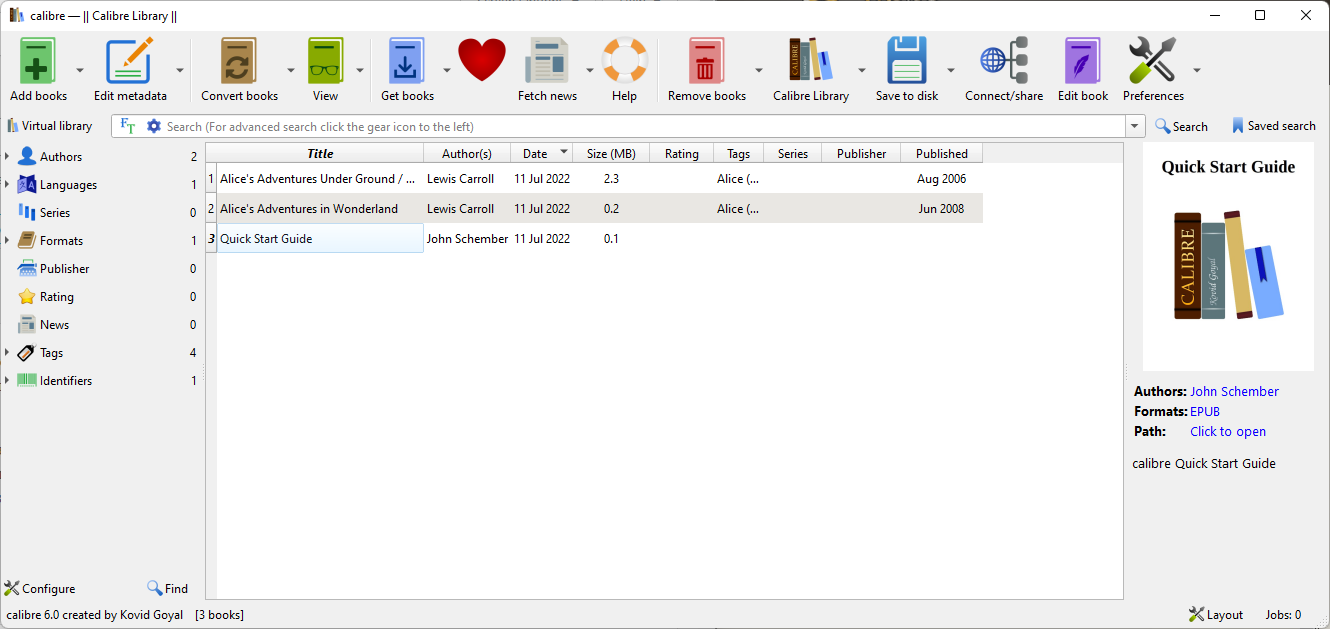The image size is (1330, 629).
Task: Sort by Publisher column header
Action: click(x=861, y=153)
